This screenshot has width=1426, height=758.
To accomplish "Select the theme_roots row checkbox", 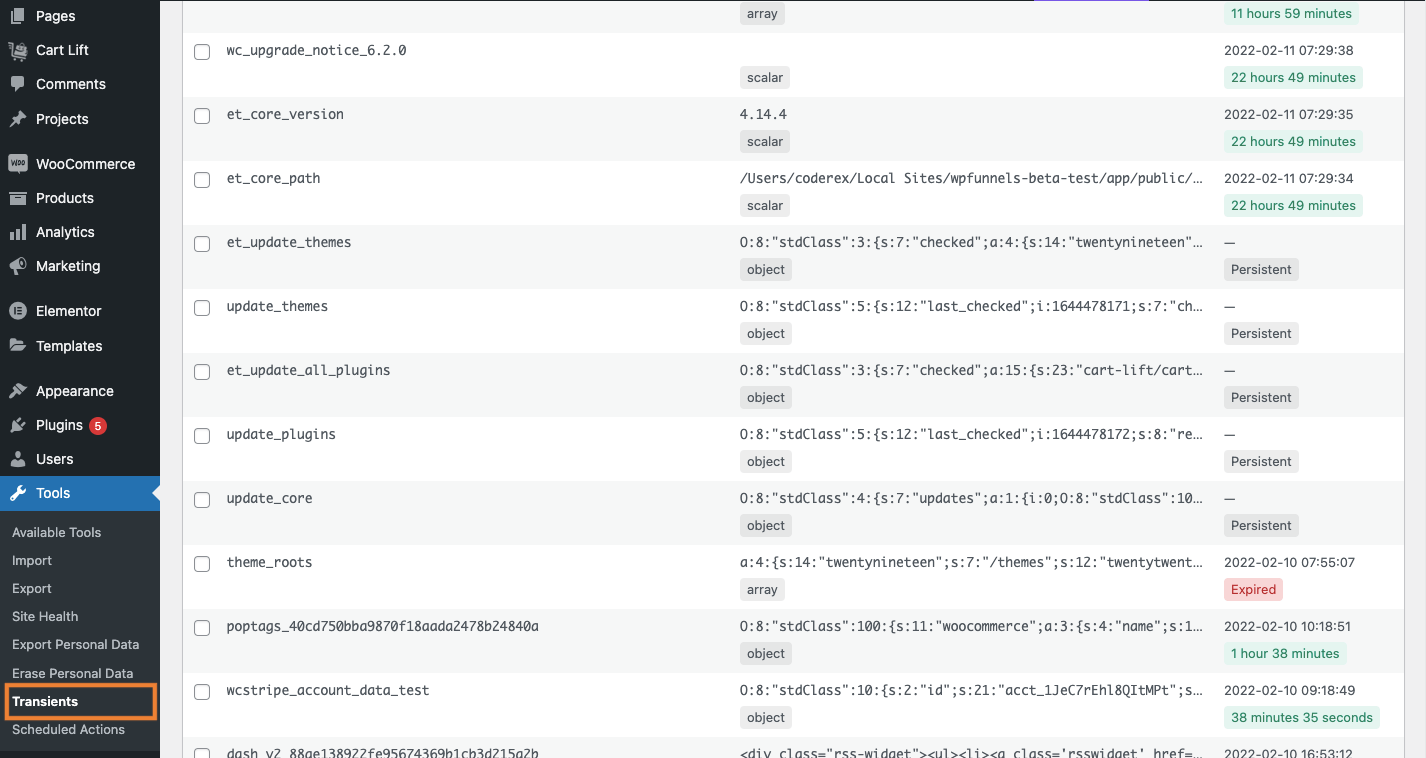I will 202,564.
